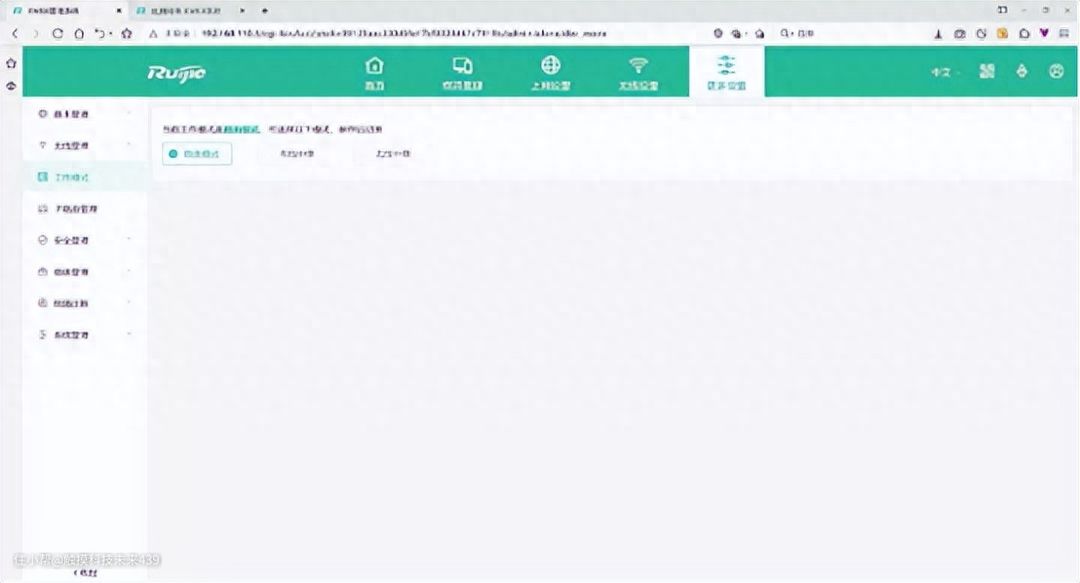
Task: Click the browser reload button
Action: click(x=57, y=33)
